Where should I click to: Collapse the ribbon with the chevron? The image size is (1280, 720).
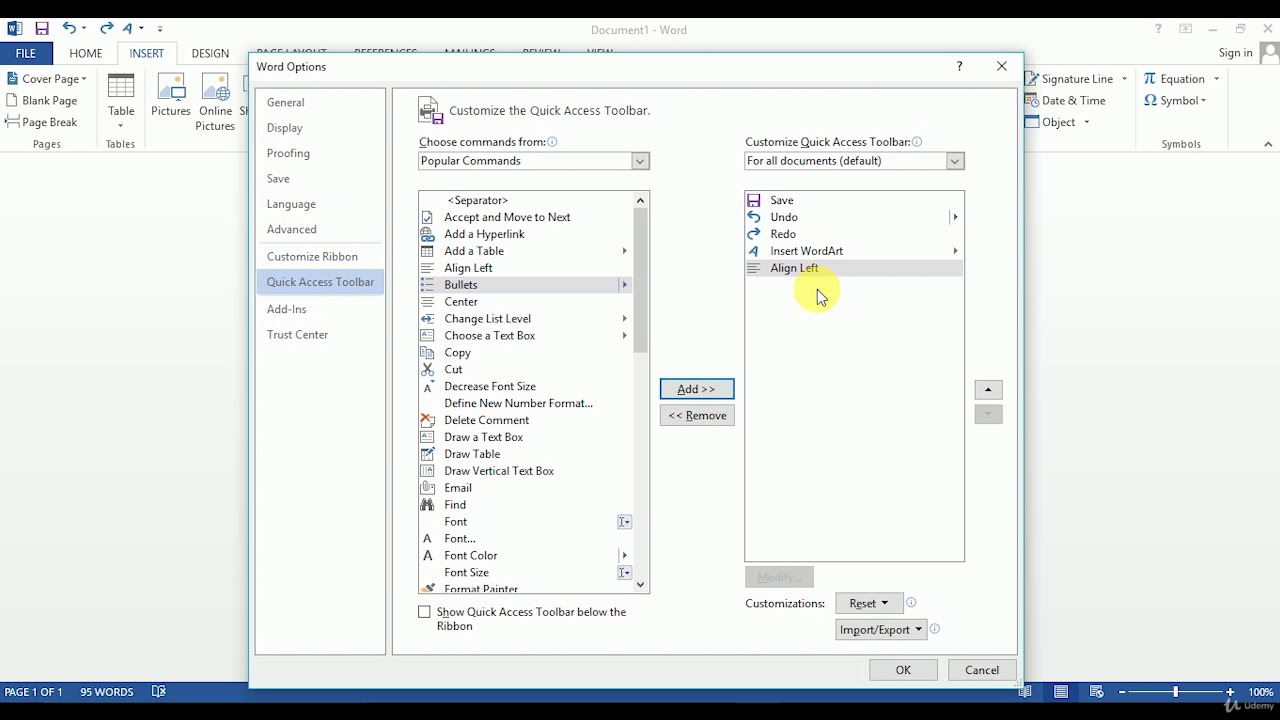(1268, 144)
